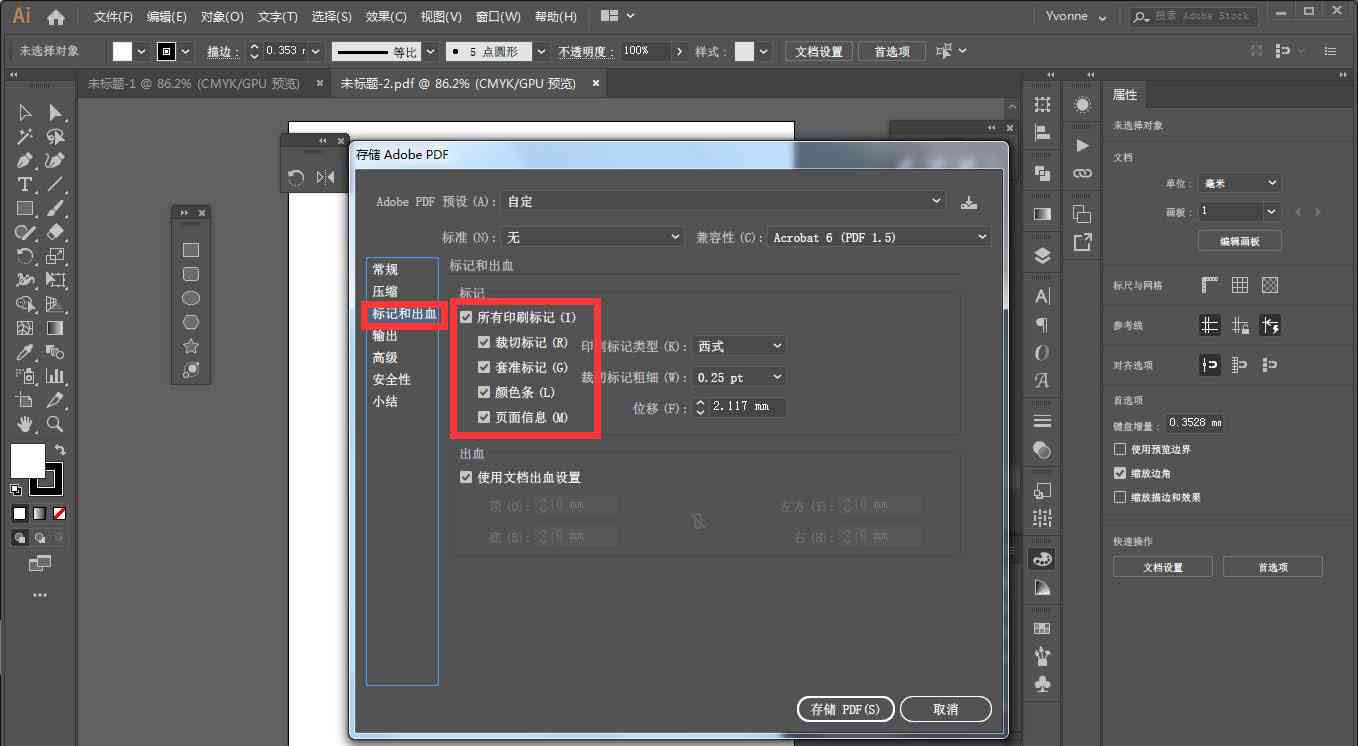Click the fill swatch in control bar
Screen dimensions: 1358x746
tap(123, 51)
